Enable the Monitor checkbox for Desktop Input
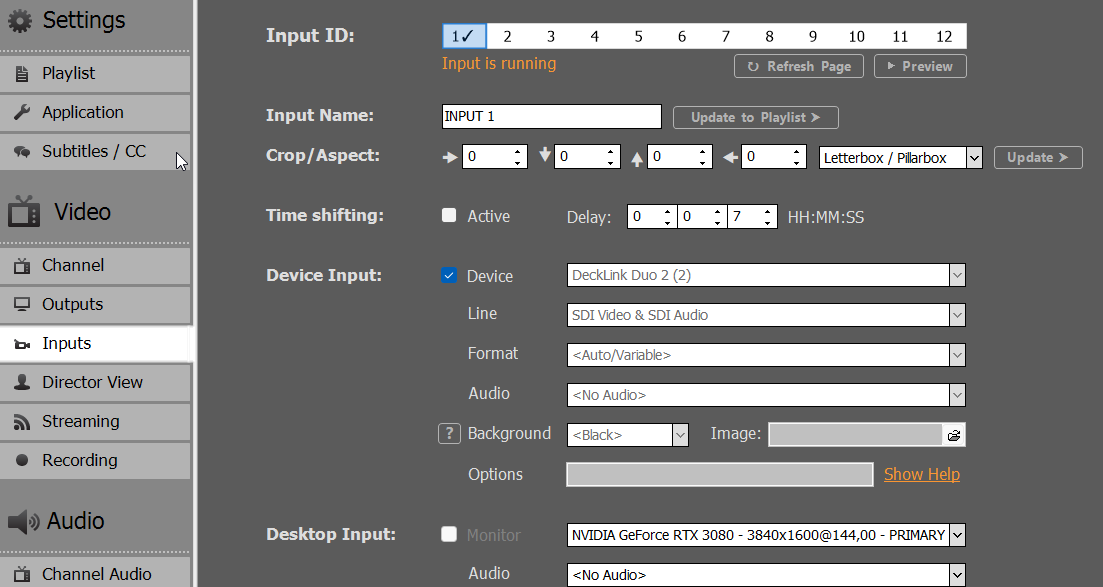This screenshot has height=587, width=1103. tap(449, 534)
